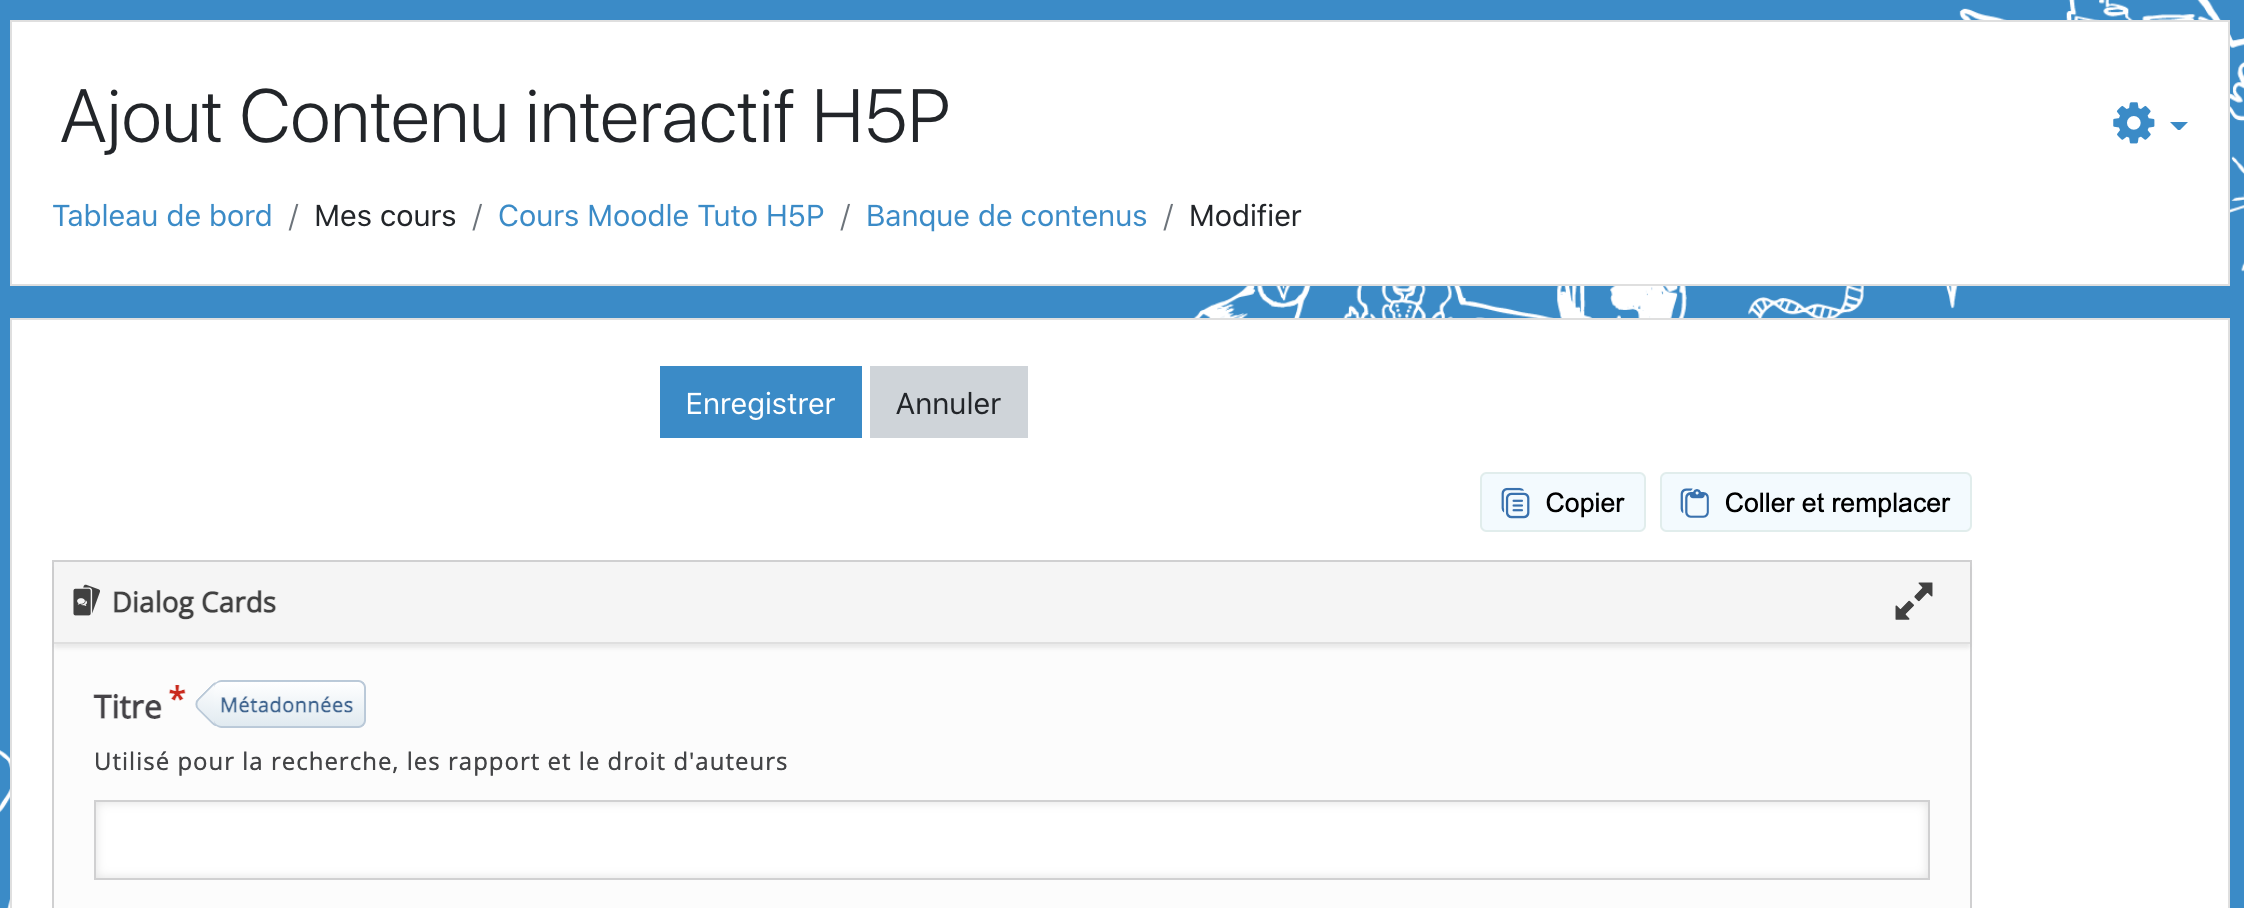Image resolution: width=2244 pixels, height=908 pixels.
Task: Click the Ajout Contenu interactif H5P heading
Action: tap(505, 117)
